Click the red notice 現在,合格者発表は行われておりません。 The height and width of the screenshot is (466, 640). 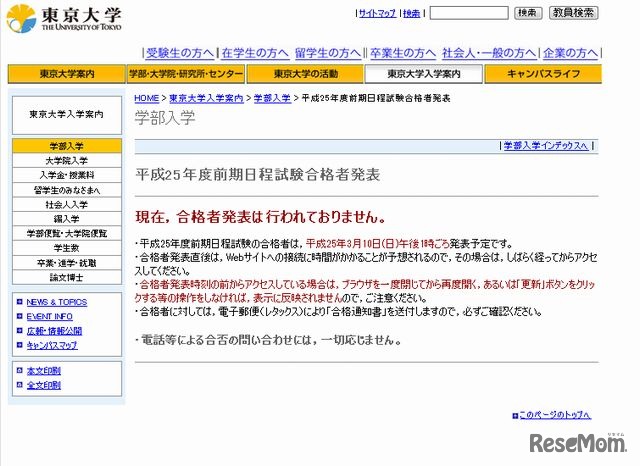click(x=261, y=217)
